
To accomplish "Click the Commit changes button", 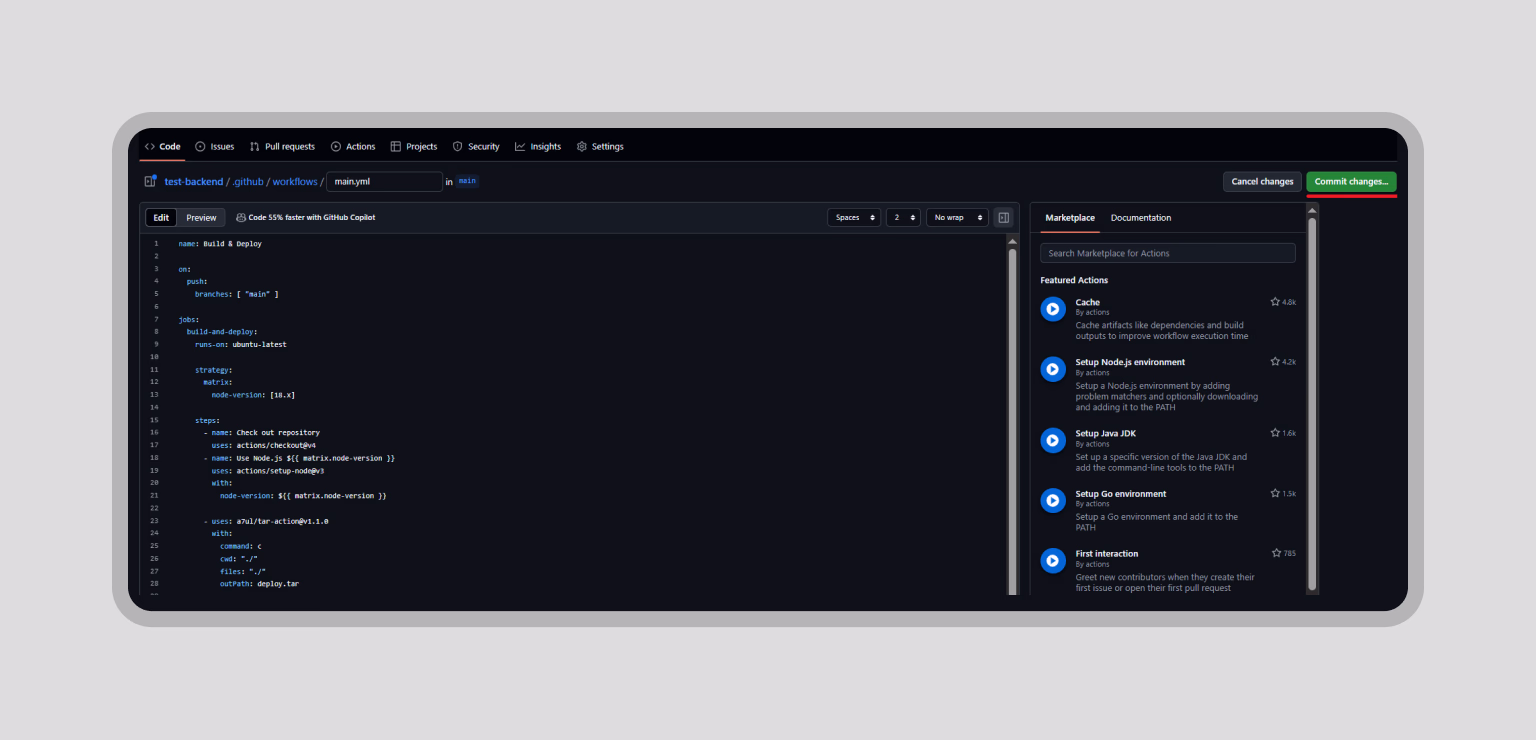I will coord(1351,182).
